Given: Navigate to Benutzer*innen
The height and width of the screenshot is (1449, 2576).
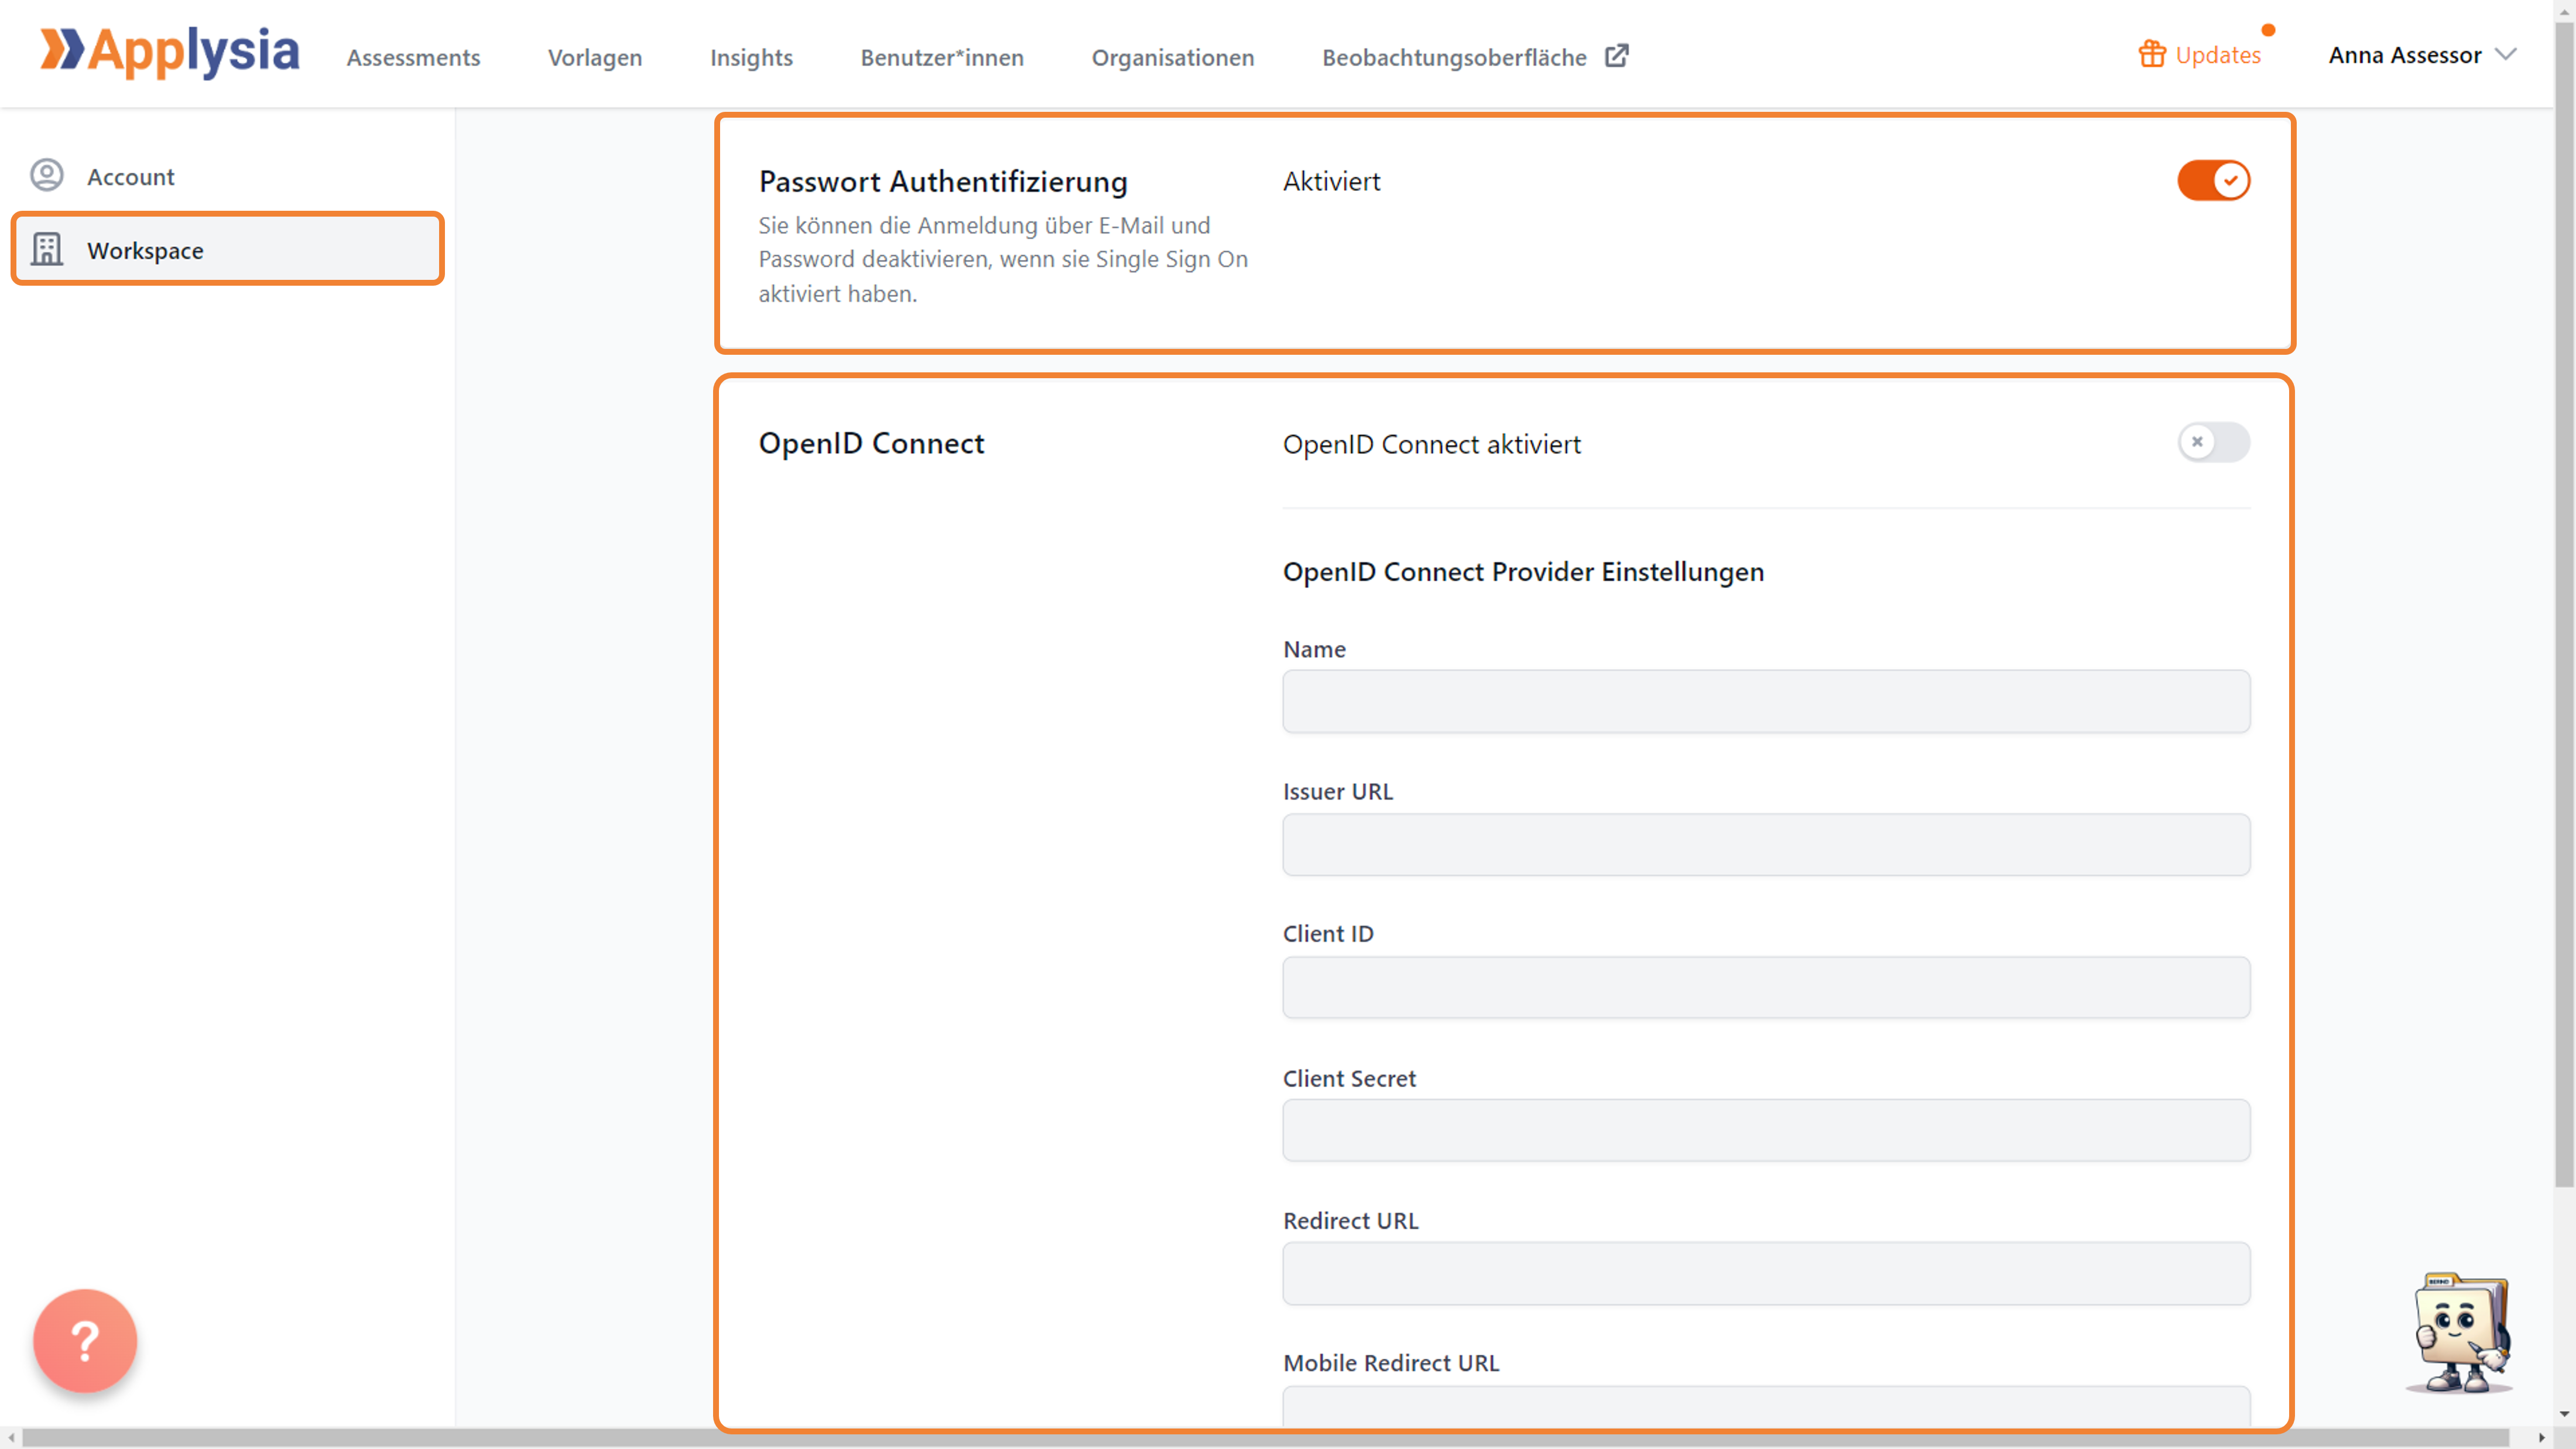Looking at the screenshot, I should pos(942,57).
